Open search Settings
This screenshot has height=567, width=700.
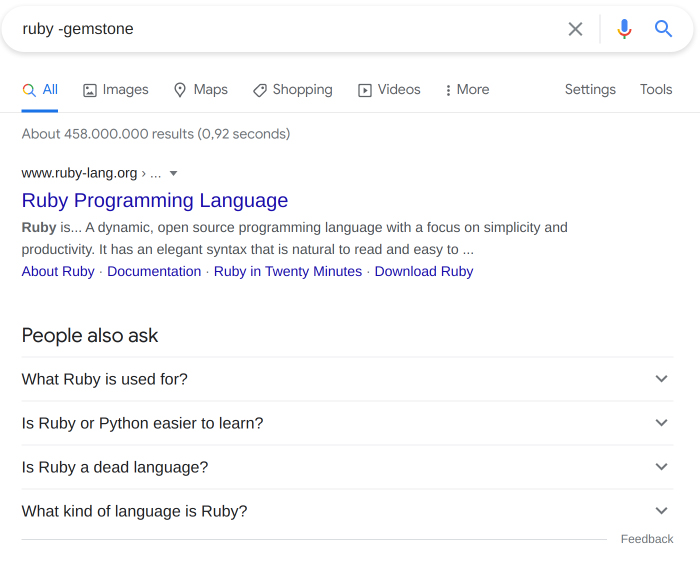590,89
